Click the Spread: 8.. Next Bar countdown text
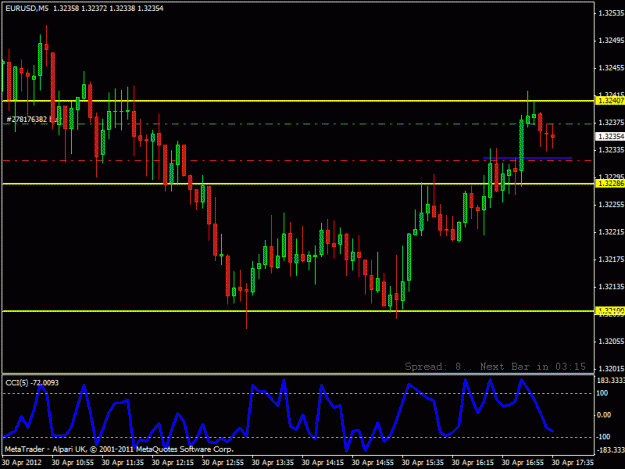 click(495, 366)
